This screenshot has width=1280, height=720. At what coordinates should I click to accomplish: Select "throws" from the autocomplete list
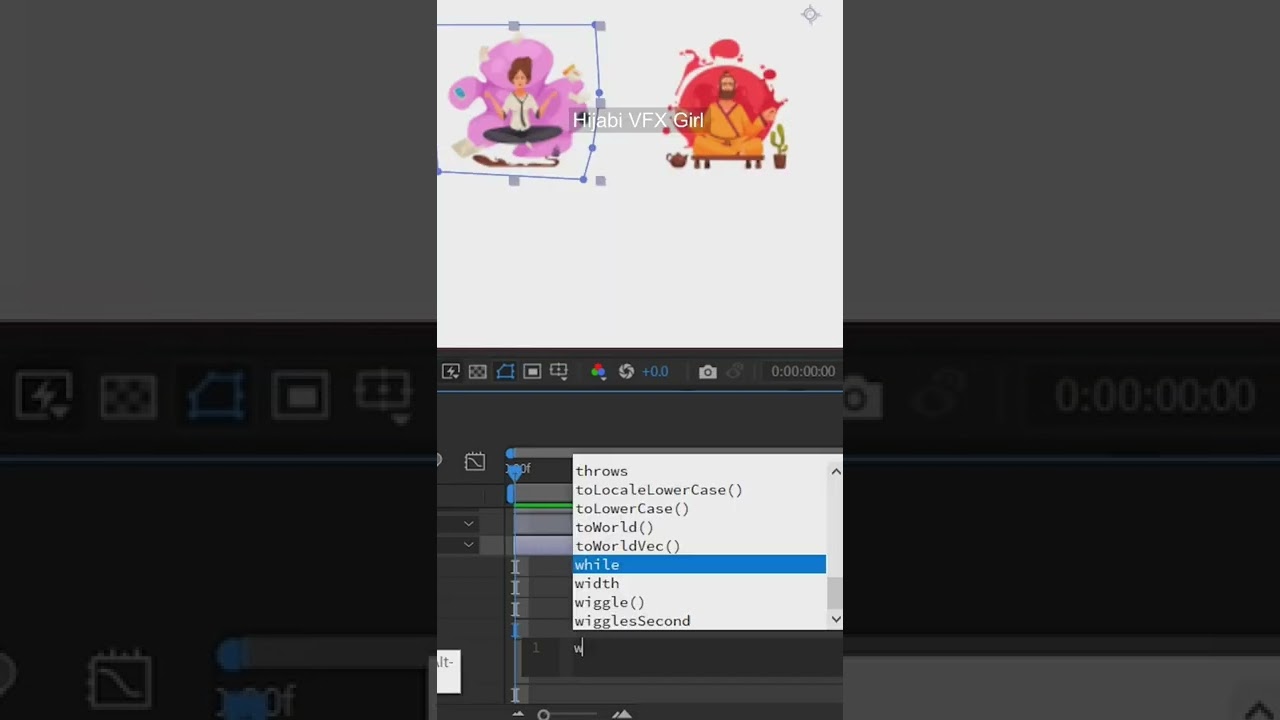pyautogui.click(x=601, y=471)
